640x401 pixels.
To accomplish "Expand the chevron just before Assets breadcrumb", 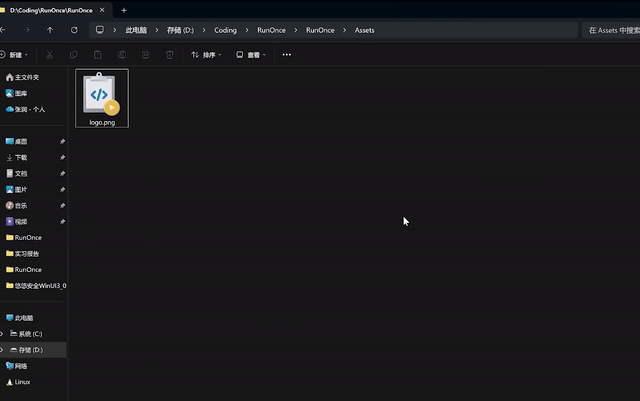I will (x=344, y=30).
